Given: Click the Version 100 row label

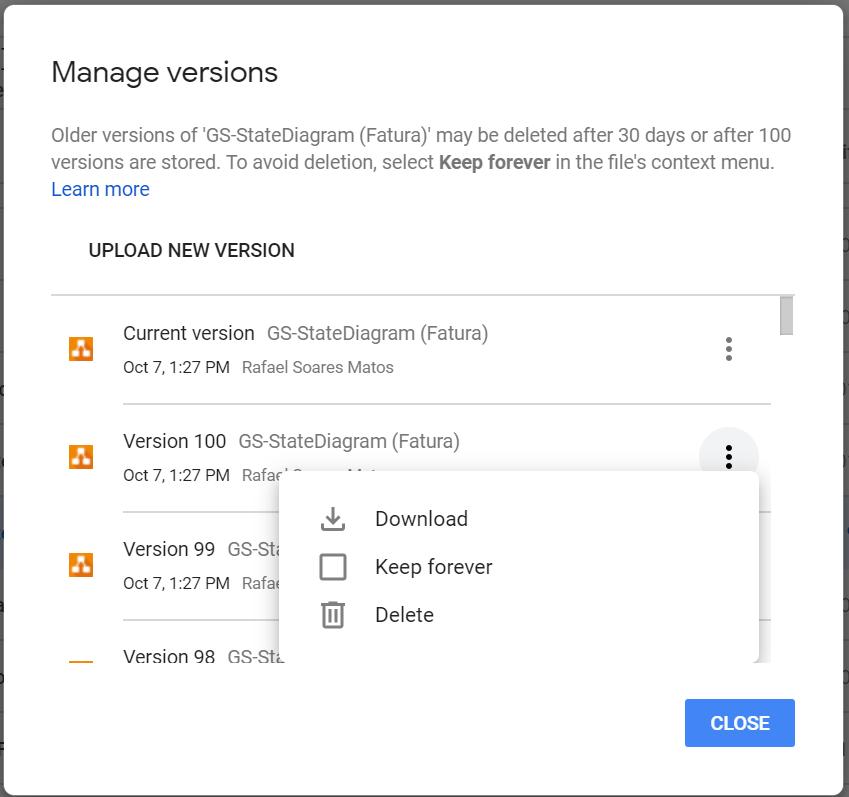Looking at the screenshot, I should 175,441.
